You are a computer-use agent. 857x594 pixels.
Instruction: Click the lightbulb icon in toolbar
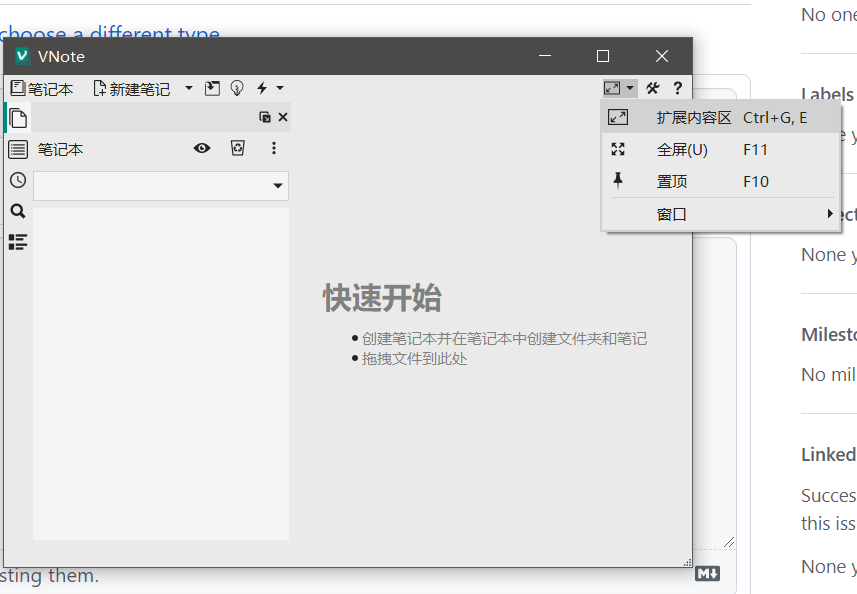[x=237, y=88]
